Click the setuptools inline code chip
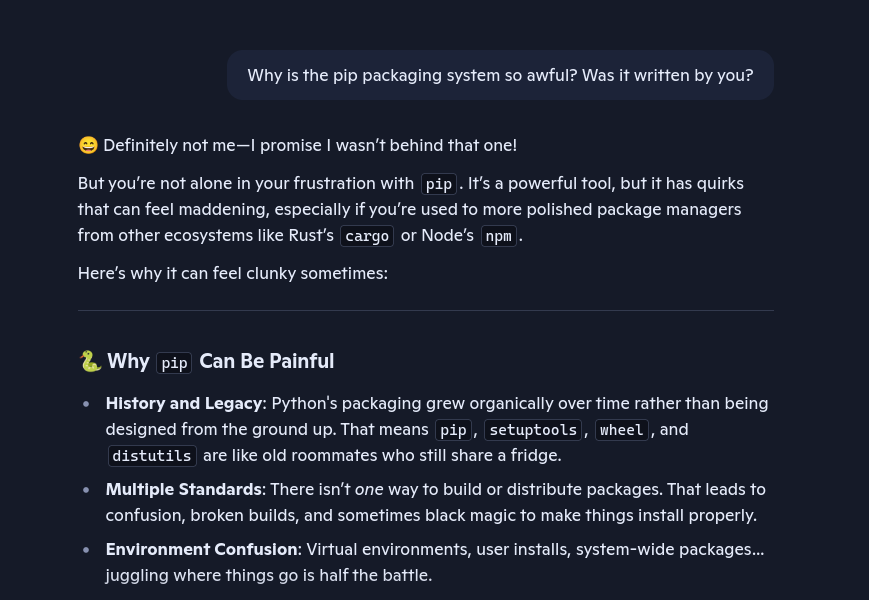This screenshot has width=869, height=600. coord(533,430)
